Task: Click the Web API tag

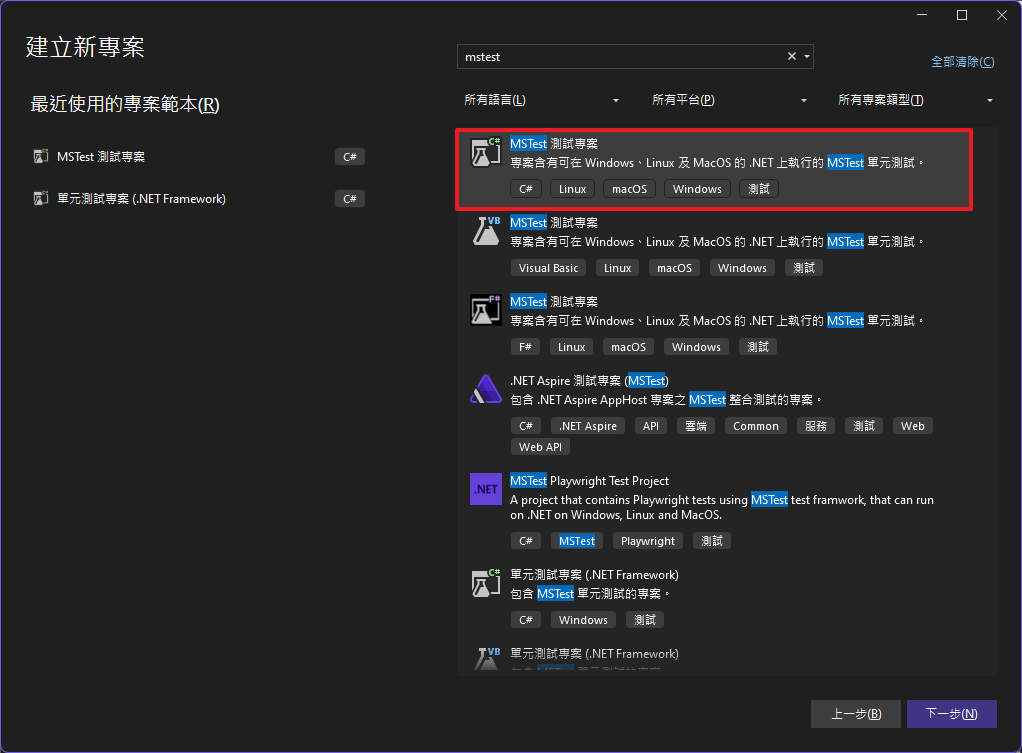Action: pos(540,447)
